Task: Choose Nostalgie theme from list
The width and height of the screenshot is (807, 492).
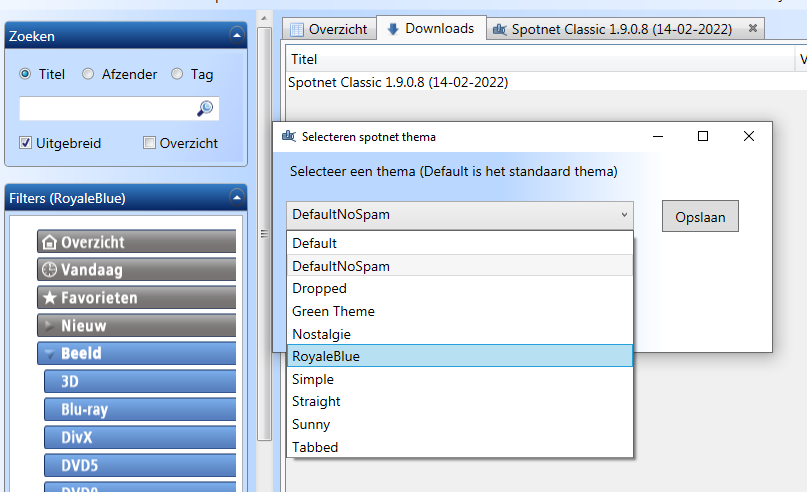Action: point(460,334)
